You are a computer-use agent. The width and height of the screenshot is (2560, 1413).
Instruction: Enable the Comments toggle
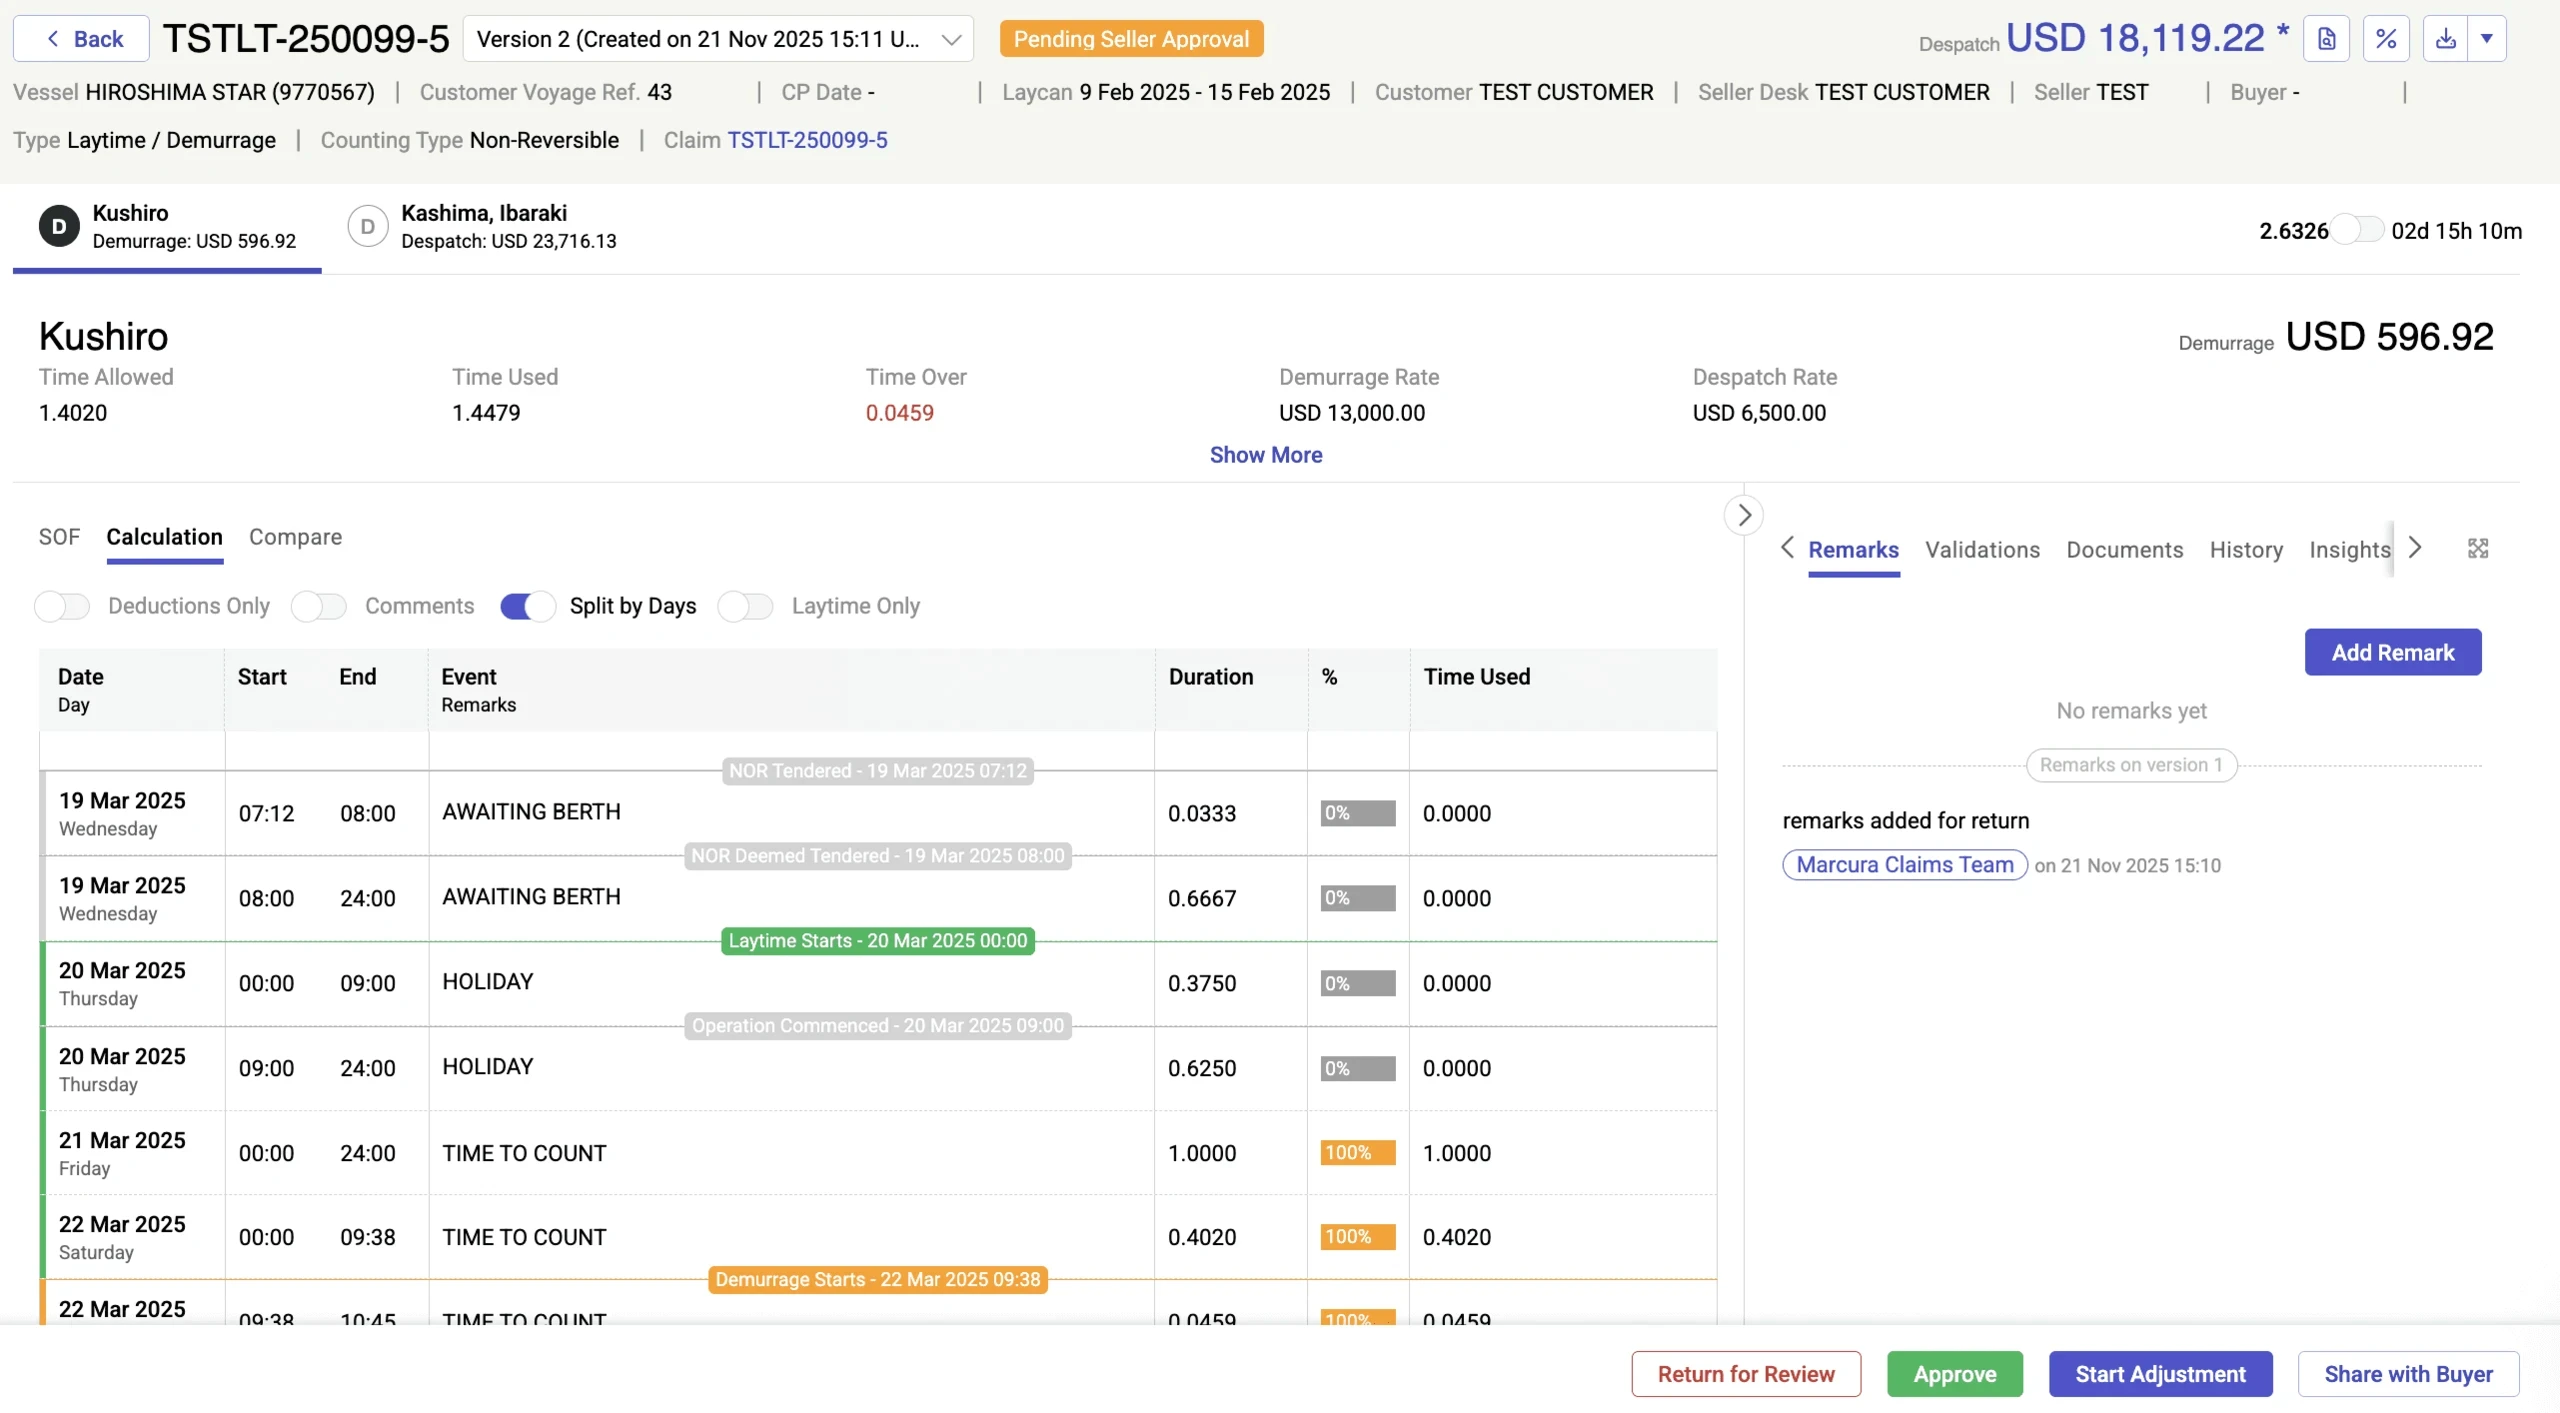point(319,606)
